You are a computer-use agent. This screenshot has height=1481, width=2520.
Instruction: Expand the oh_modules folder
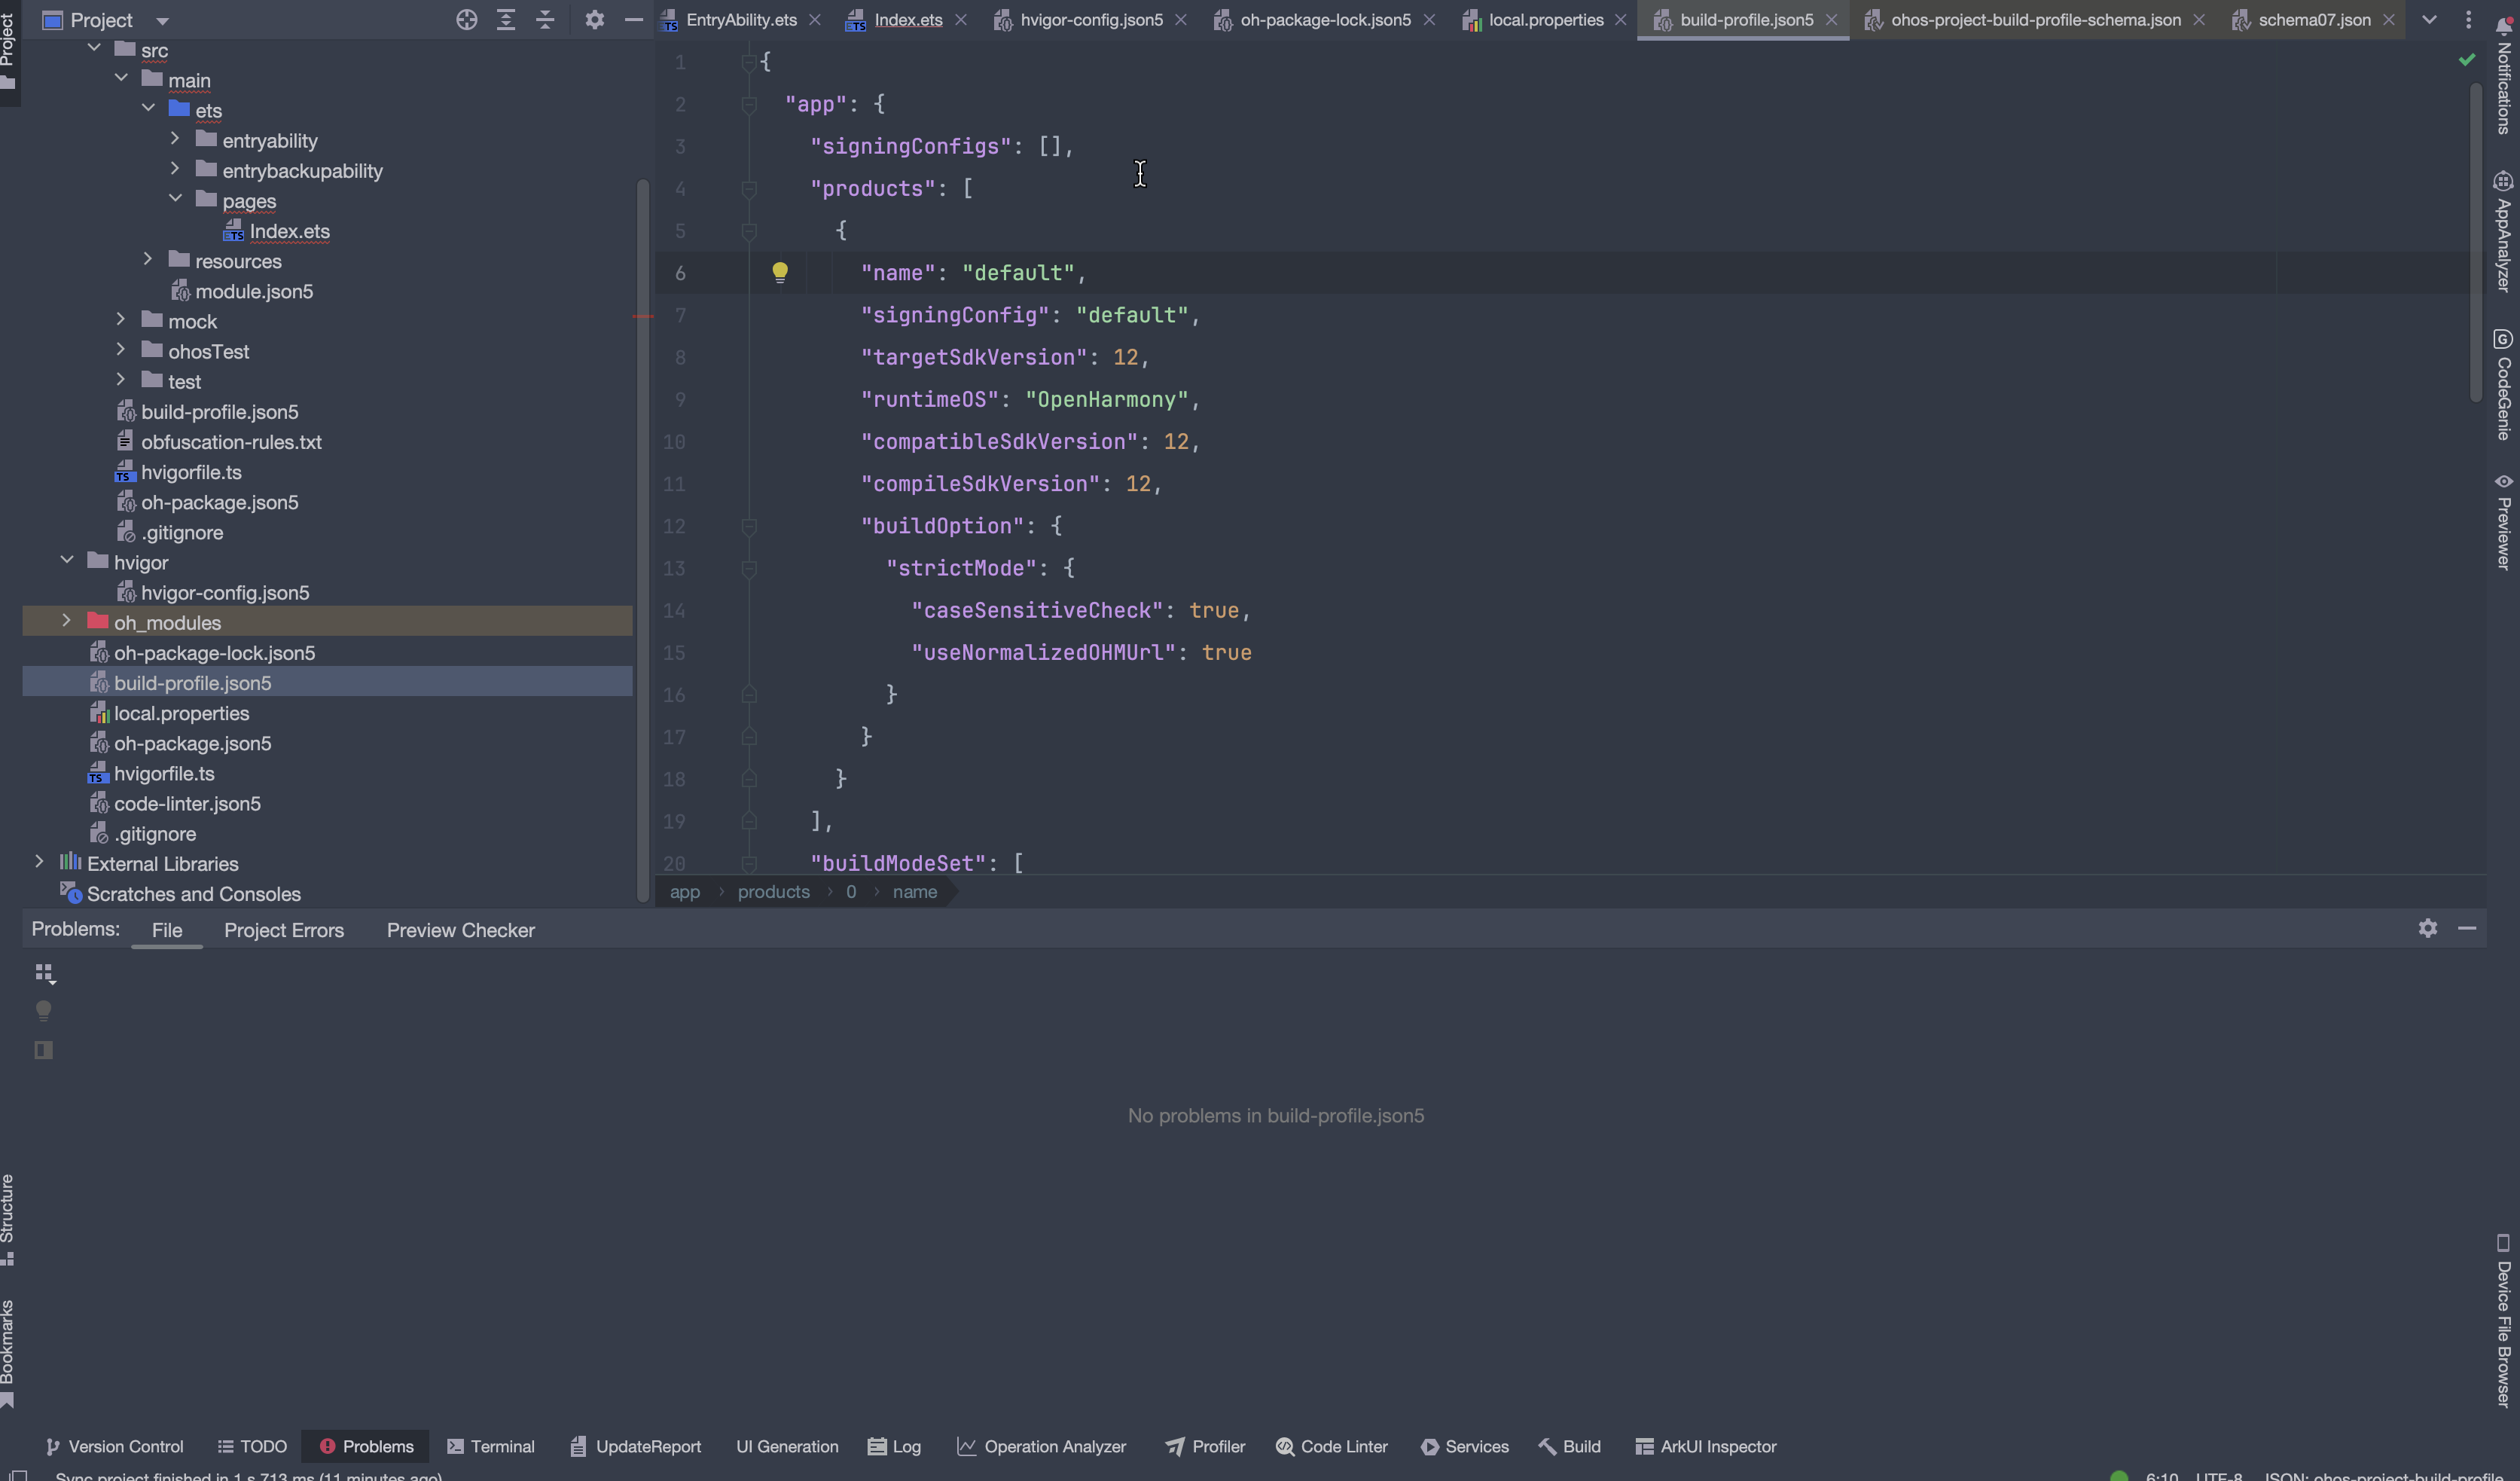[67, 621]
